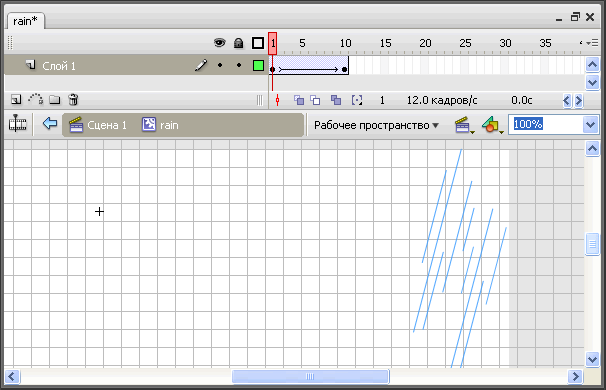This screenshot has height=390, width=606.
Task: Click the pencil icon on Слой 1
Action: [201, 65]
